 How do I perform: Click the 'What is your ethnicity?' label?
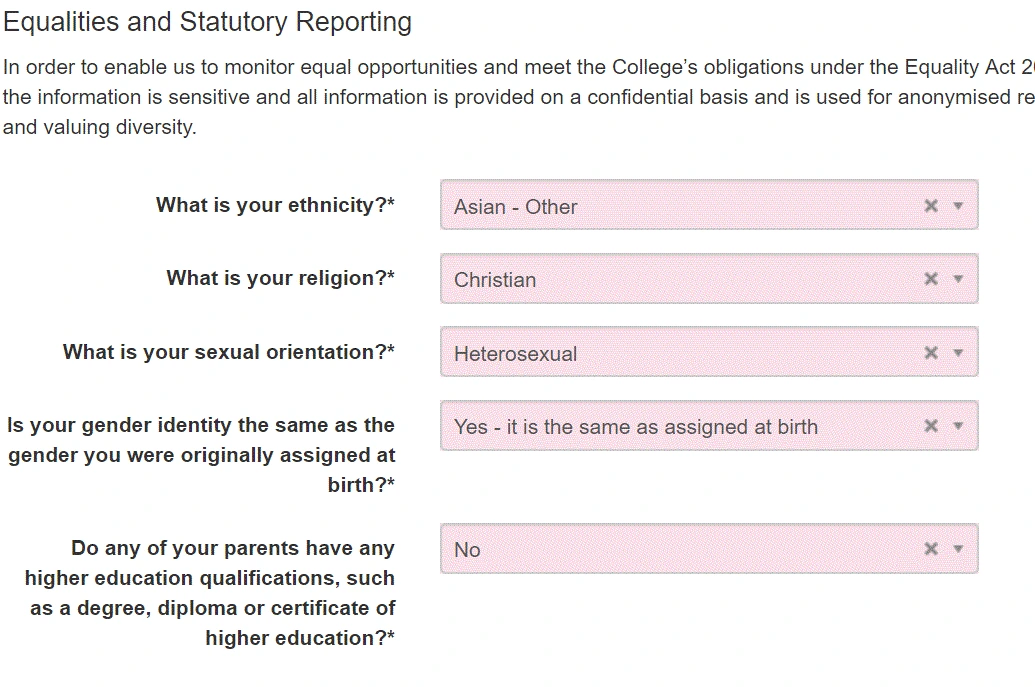(275, 205)
